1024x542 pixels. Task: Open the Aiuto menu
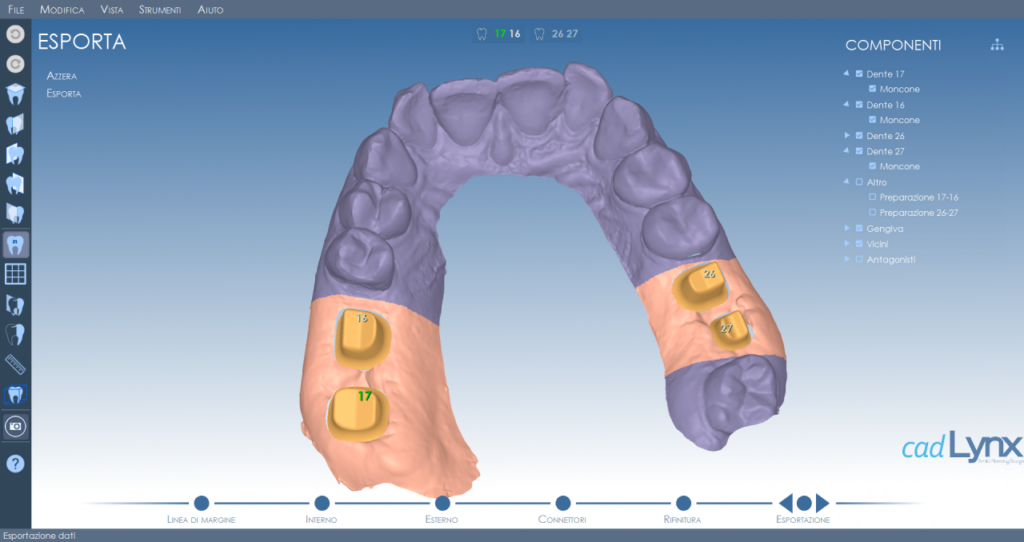(x=210, y=10)
